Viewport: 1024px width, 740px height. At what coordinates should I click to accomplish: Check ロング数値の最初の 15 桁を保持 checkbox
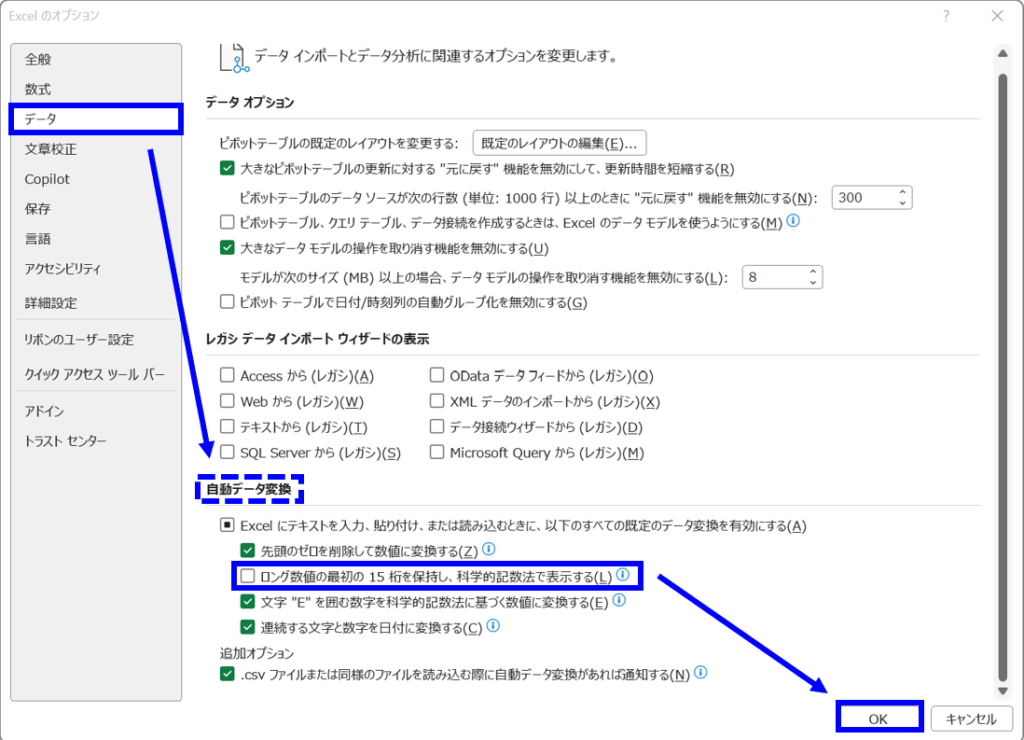(248, 576)
